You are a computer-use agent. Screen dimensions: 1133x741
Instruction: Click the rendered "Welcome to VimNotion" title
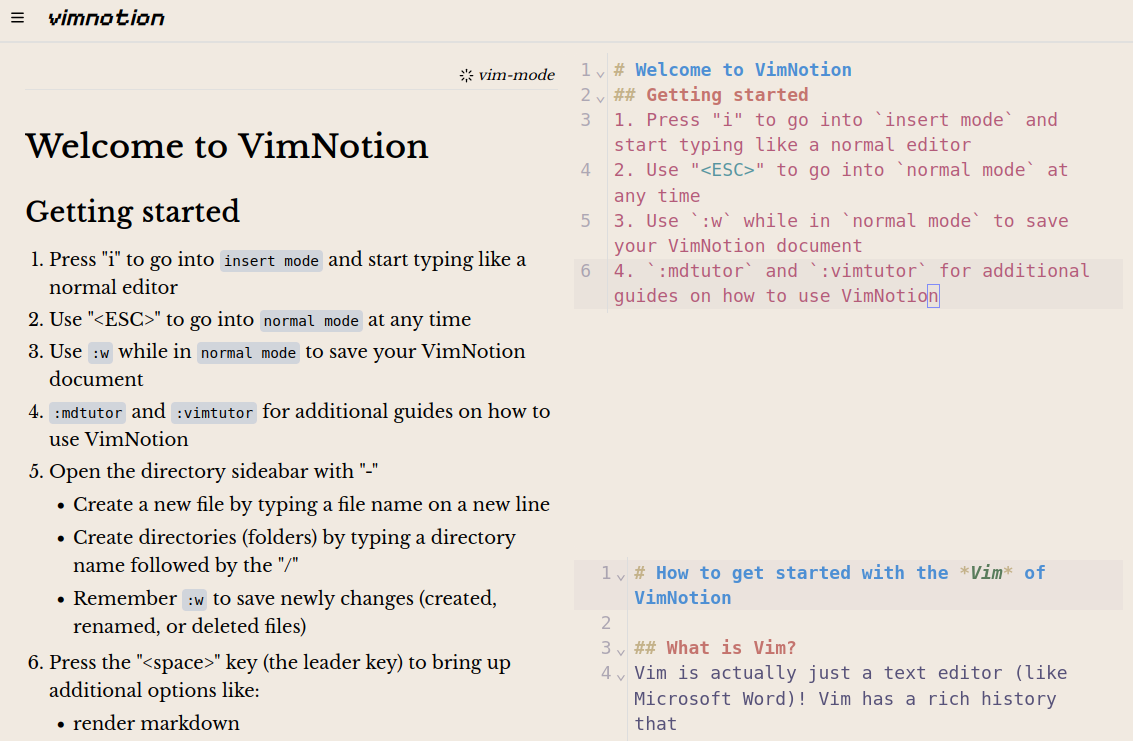pos(227,146)
